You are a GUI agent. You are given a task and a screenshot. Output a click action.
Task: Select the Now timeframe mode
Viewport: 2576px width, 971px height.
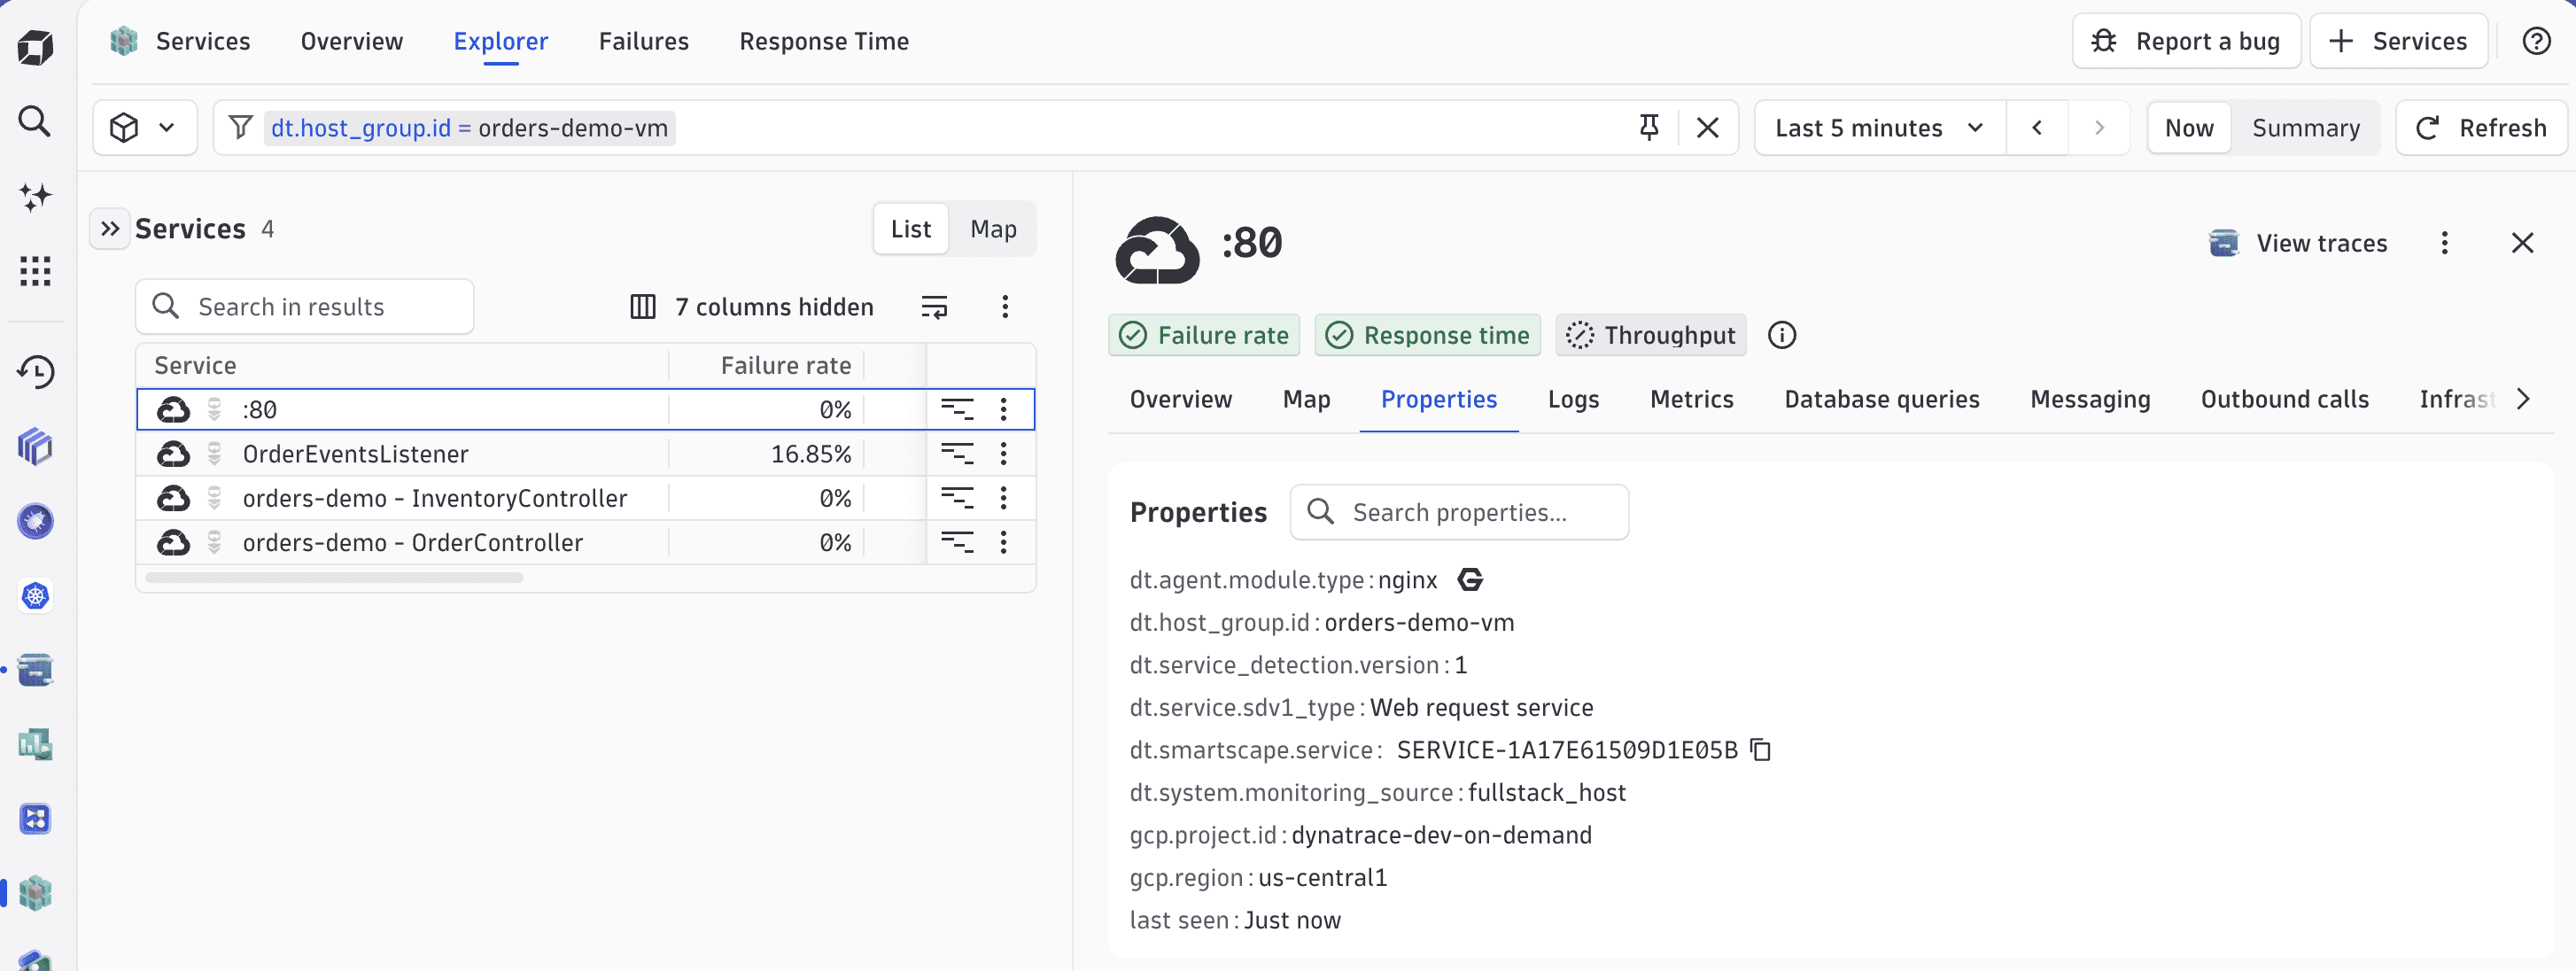pyautogui.click(x=2188, y=127)
